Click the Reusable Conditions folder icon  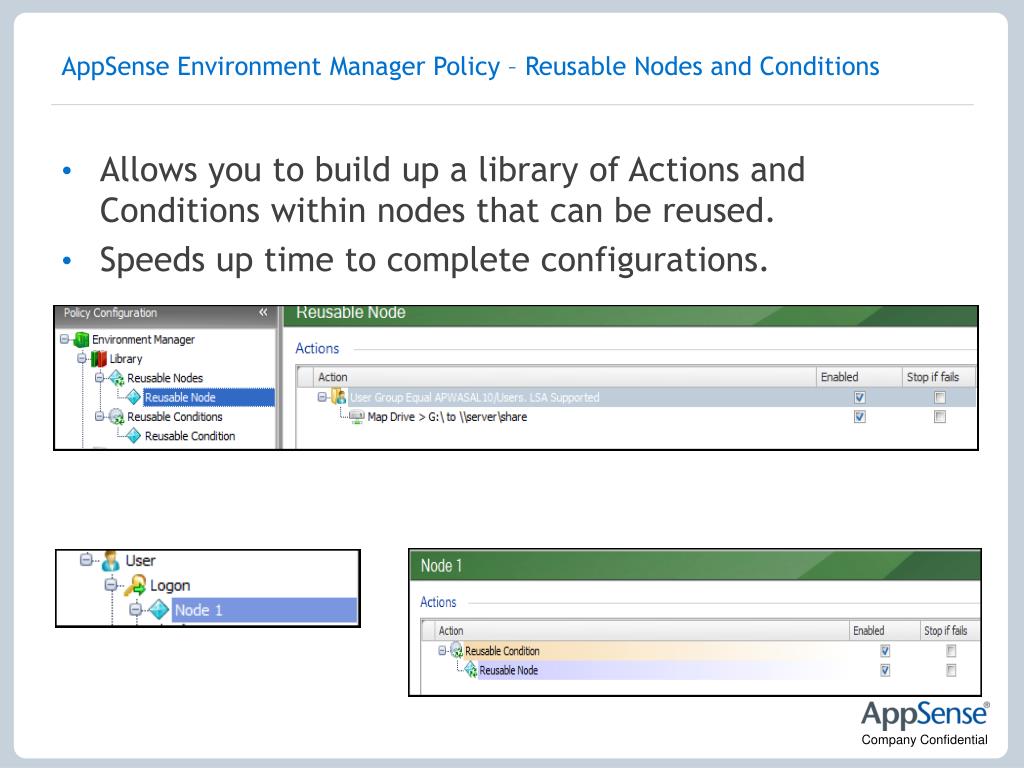click(x=116, y=417)
